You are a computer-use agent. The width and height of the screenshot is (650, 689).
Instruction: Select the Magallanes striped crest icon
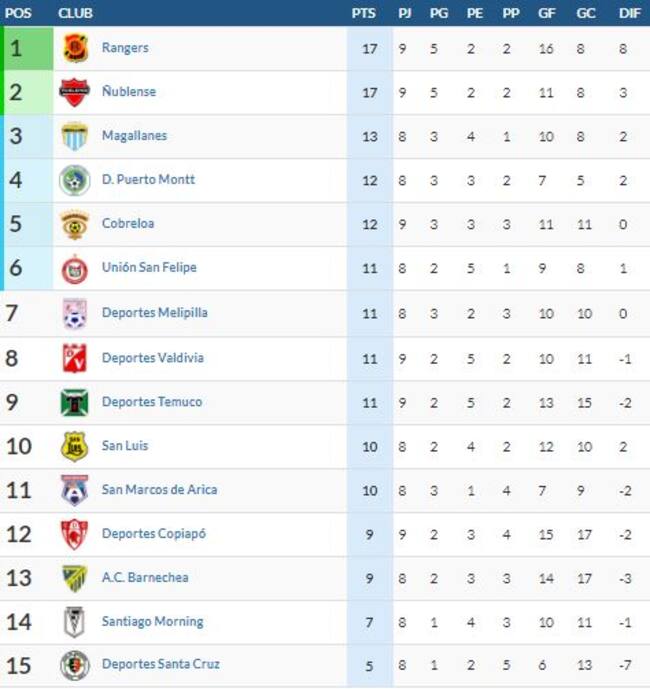click(x=75, y=136)
